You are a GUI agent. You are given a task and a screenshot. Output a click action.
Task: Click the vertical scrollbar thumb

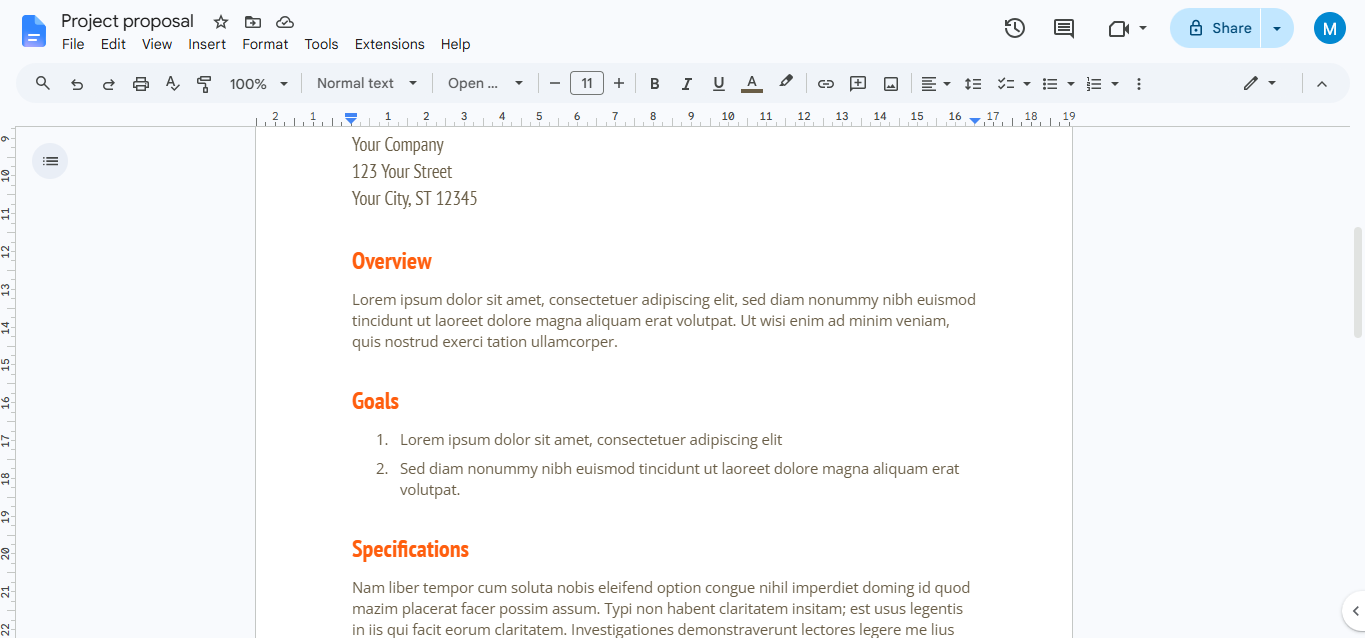click(1357, 282)
